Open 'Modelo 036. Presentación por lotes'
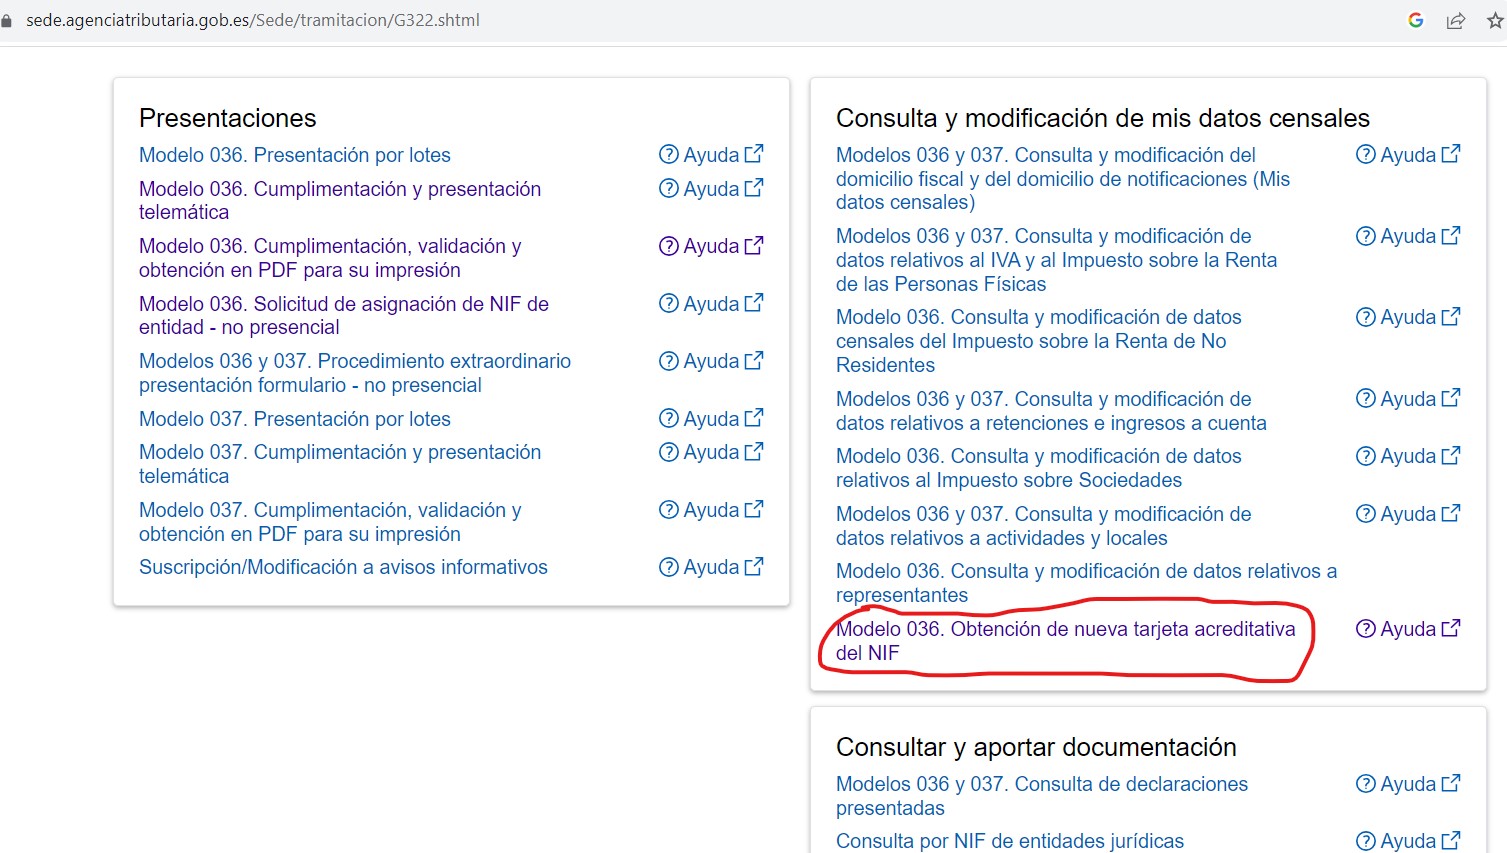The height and width of the screenshot is (853, 1507). pos(294,154)
